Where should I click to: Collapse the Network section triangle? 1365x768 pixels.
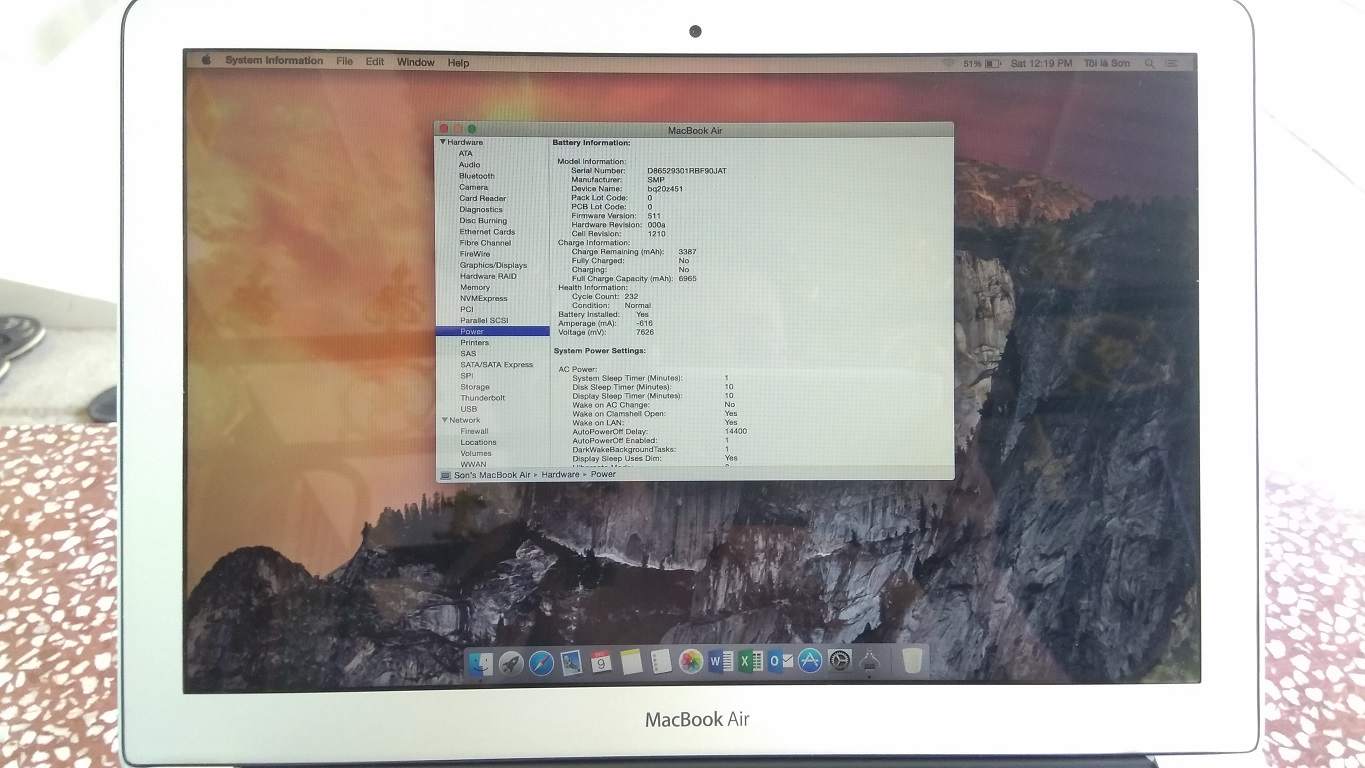pyautogui.click(x=443, y=420)
